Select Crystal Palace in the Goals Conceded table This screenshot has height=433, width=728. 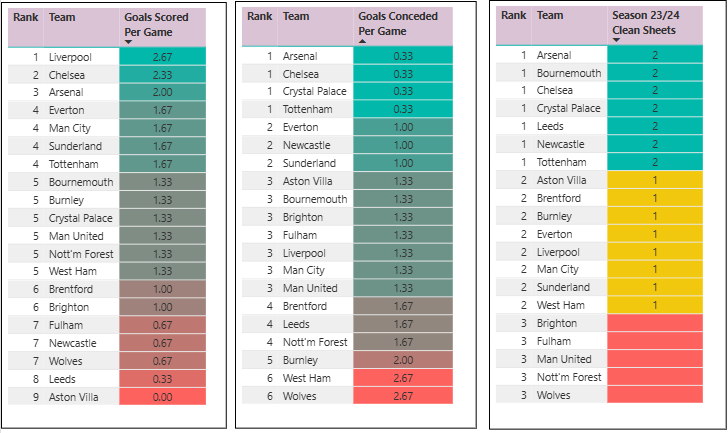click(314, 93)
